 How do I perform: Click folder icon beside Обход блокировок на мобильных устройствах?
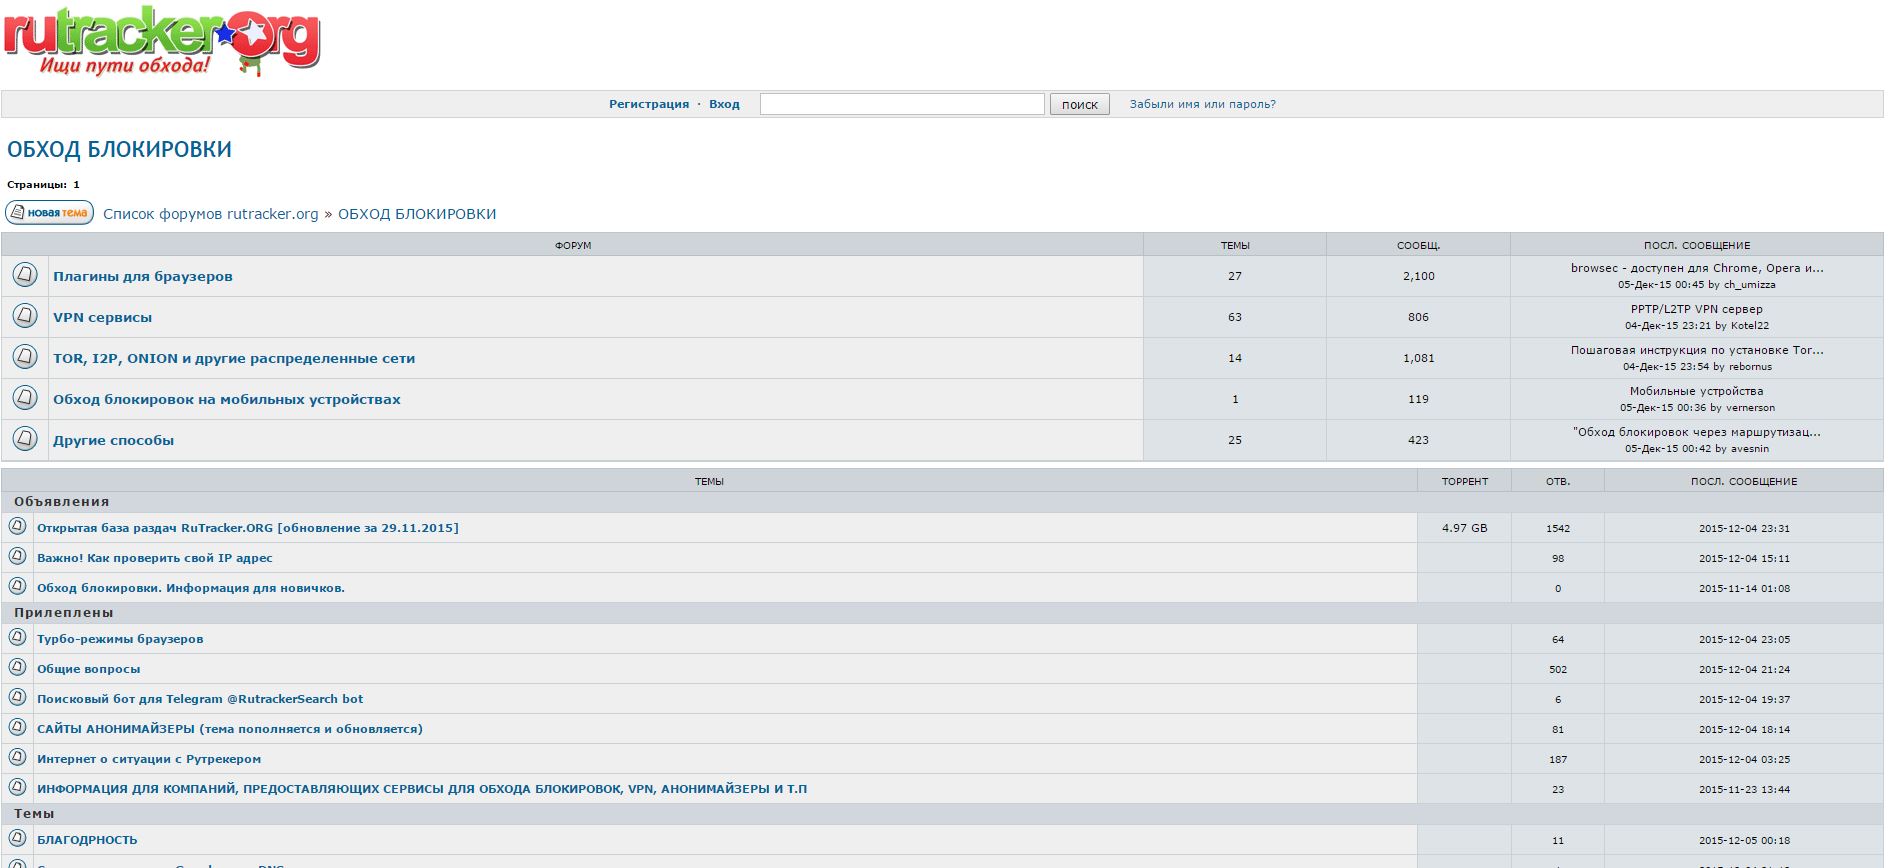25,397
